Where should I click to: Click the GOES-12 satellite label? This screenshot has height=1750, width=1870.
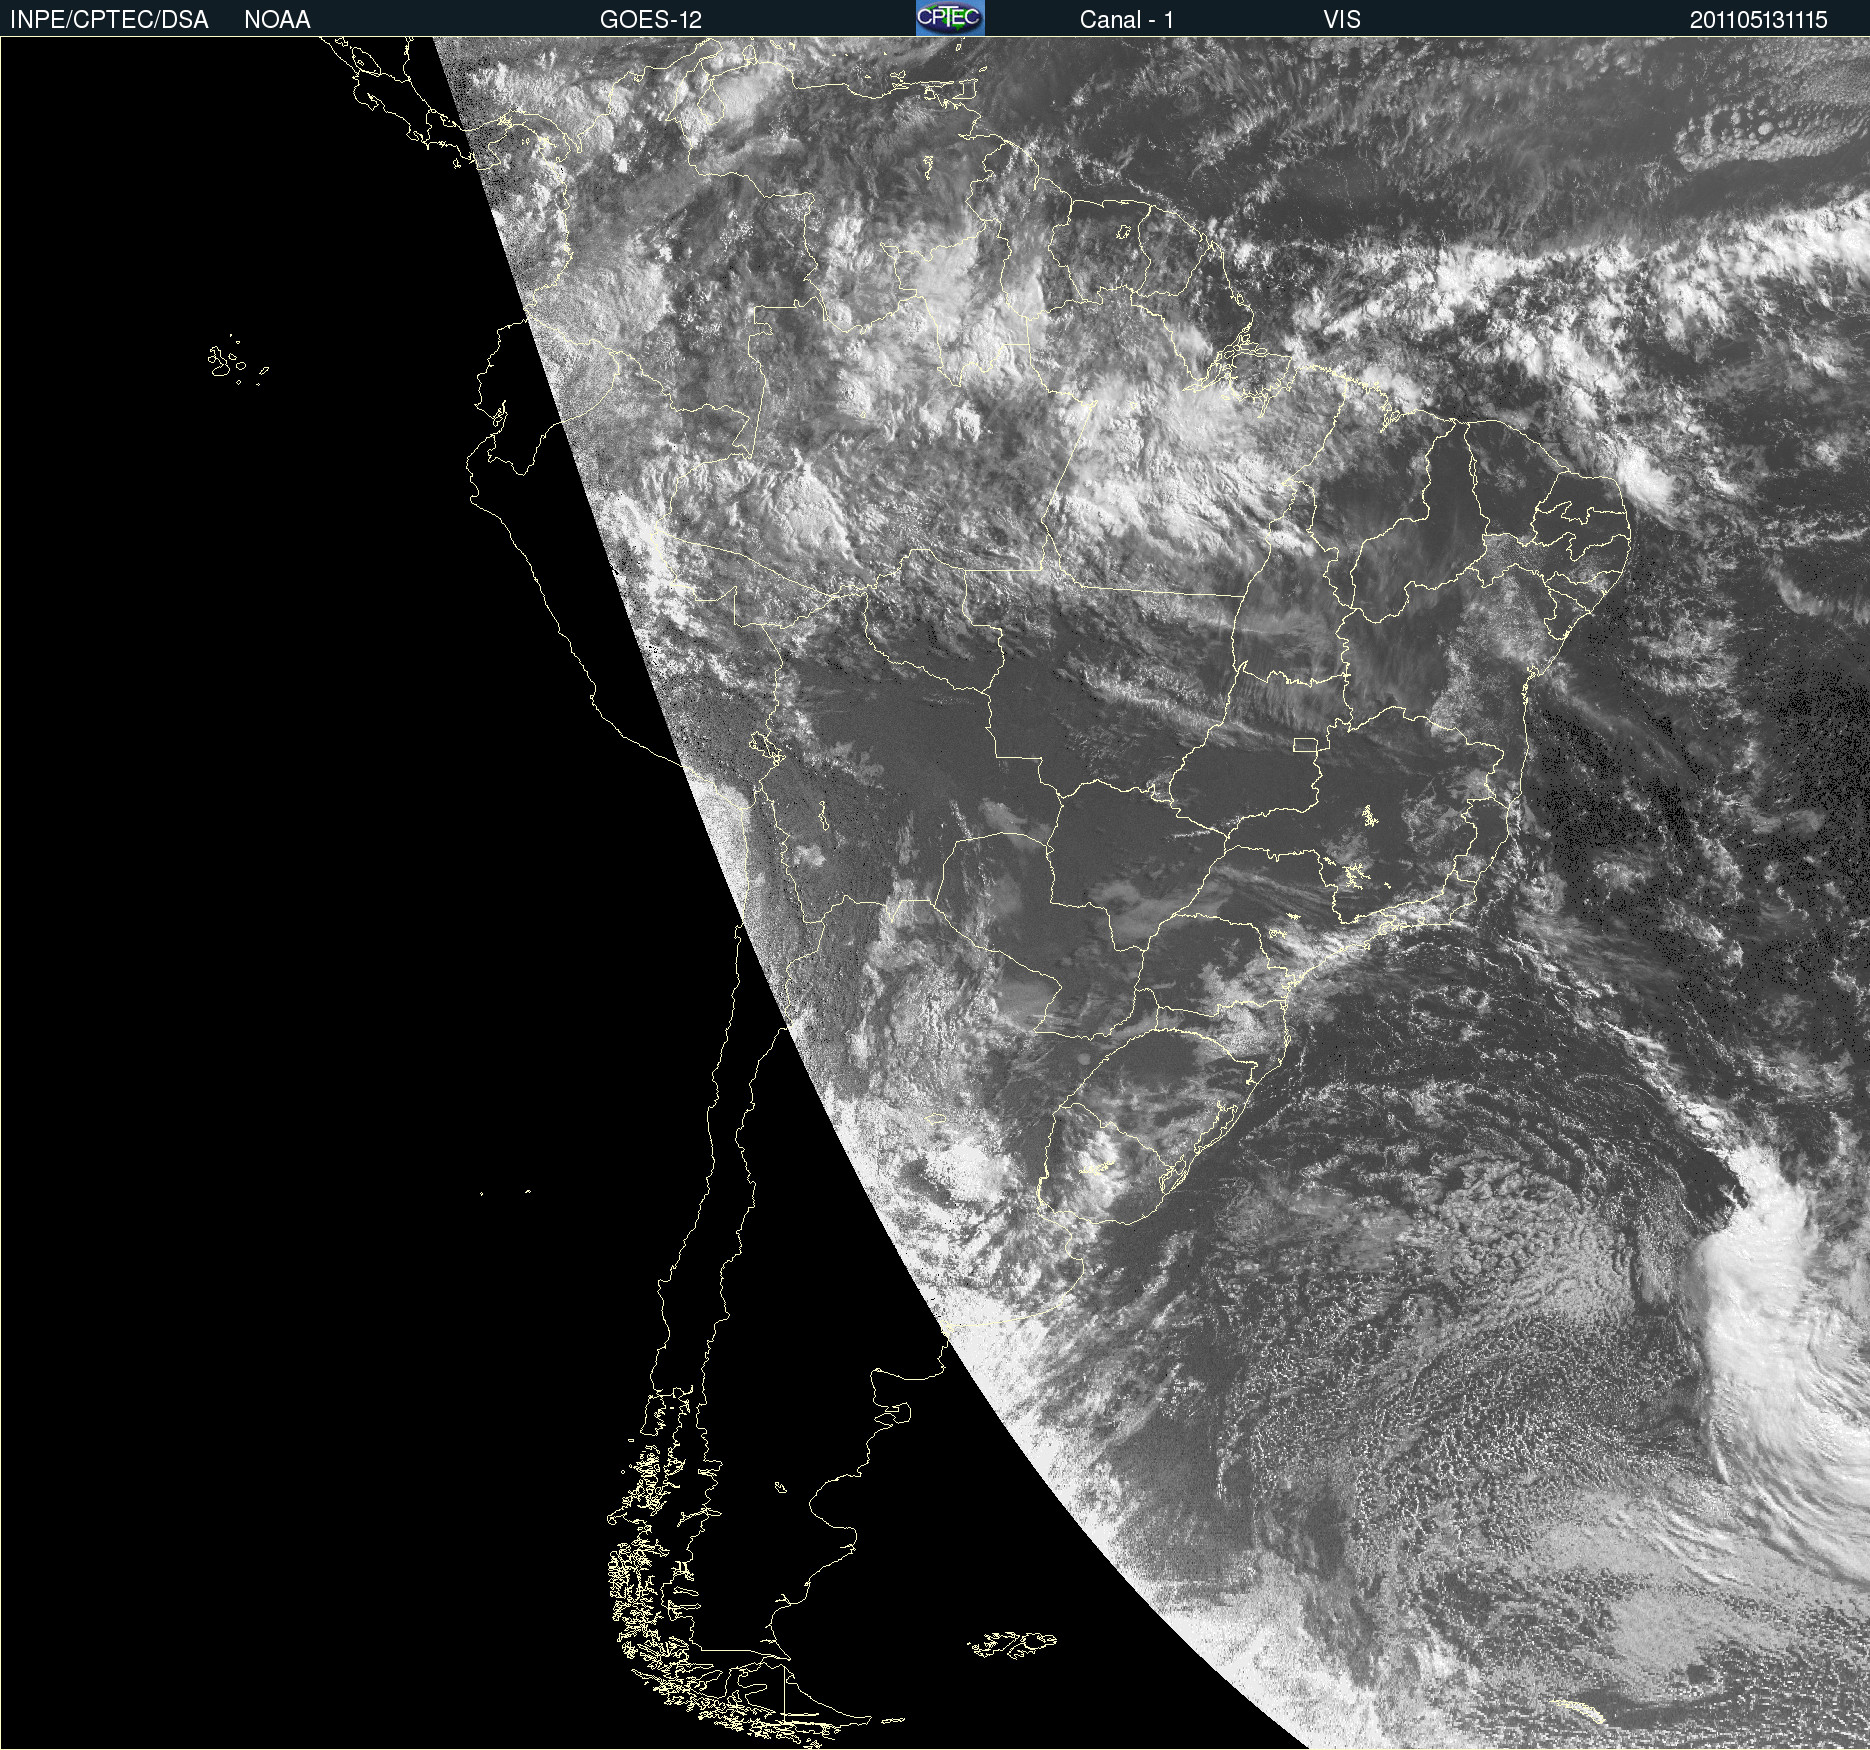(651, 20)
